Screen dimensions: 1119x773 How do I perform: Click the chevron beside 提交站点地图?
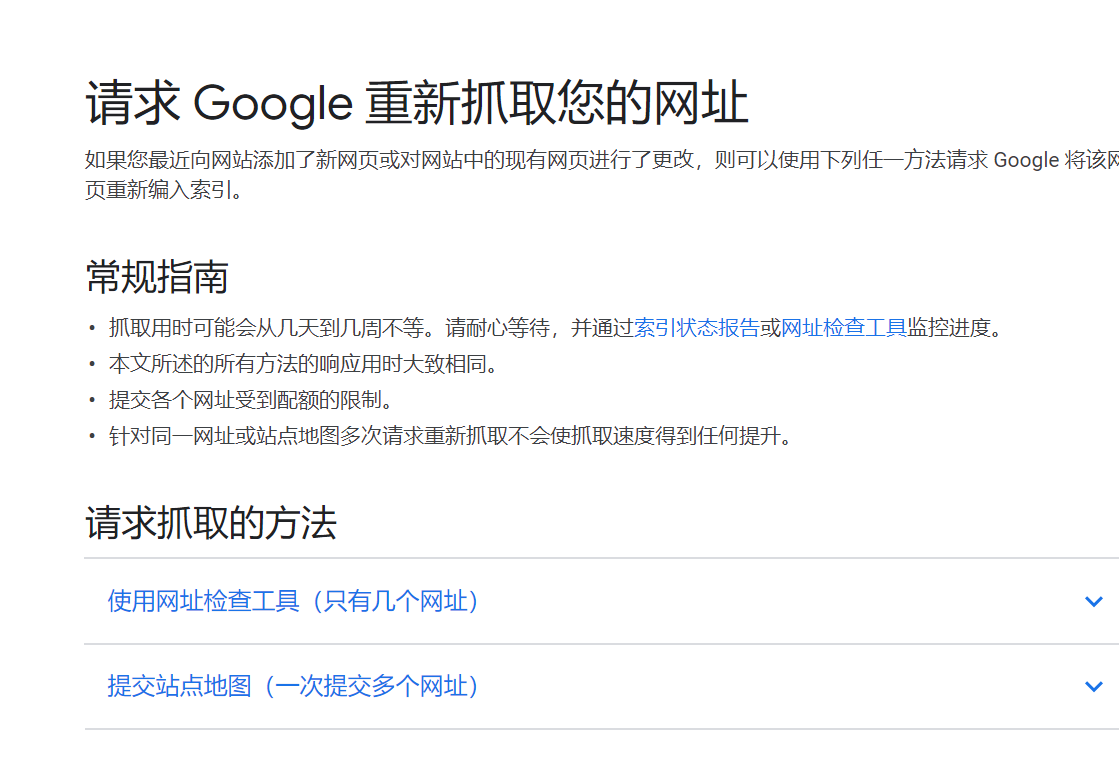pos(1093,687)
